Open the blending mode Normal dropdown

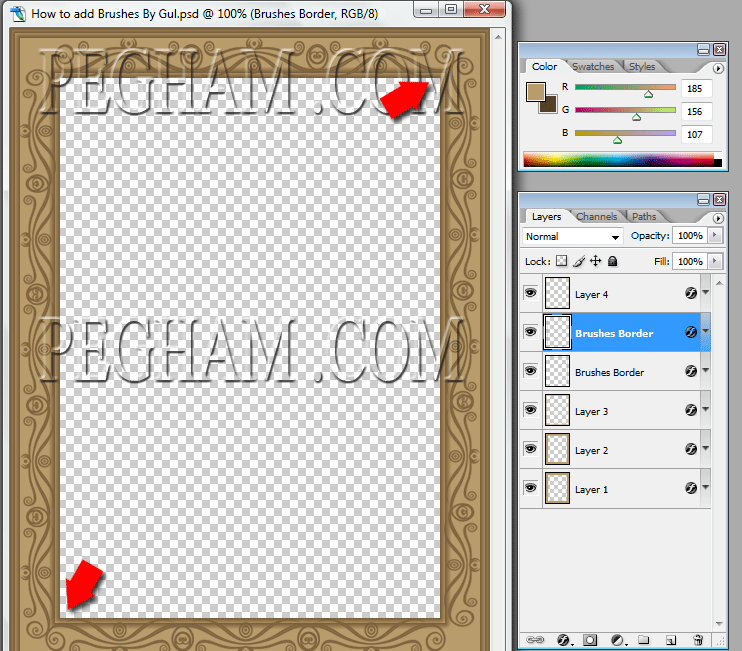572,236
